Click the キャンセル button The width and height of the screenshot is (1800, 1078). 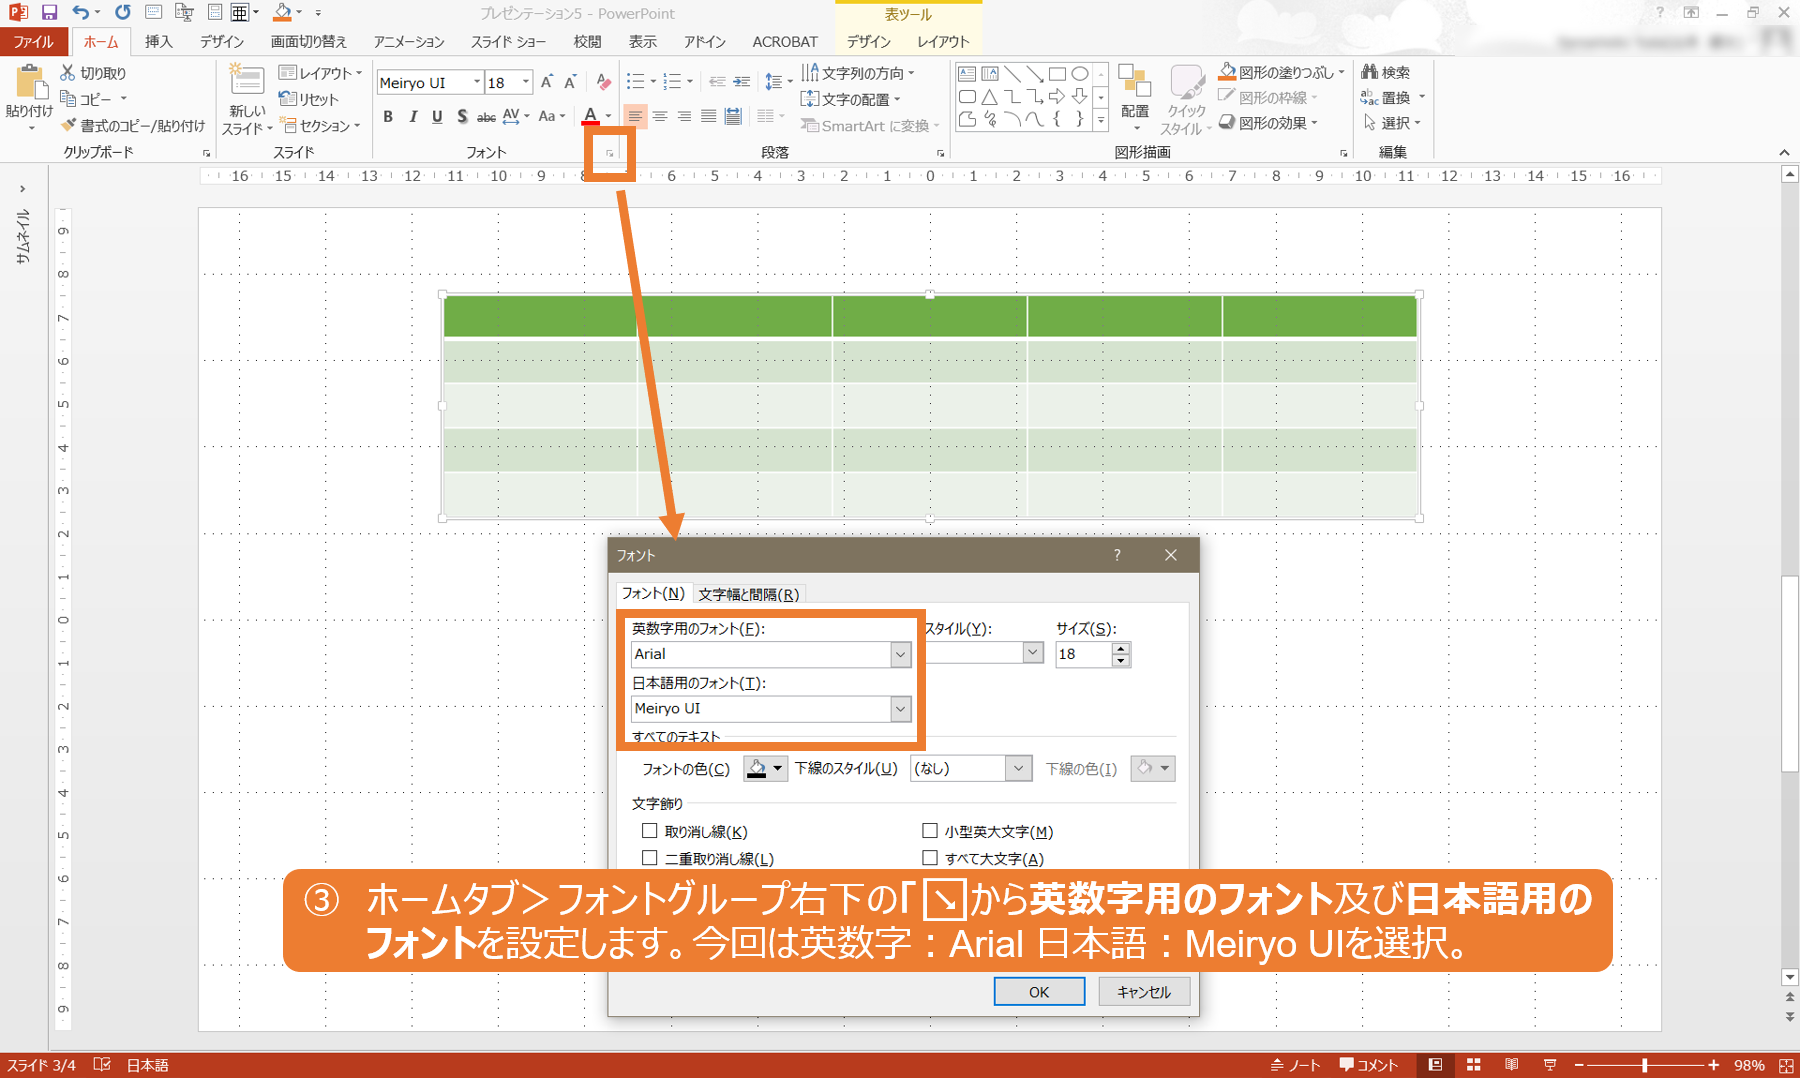[1144, 991]
